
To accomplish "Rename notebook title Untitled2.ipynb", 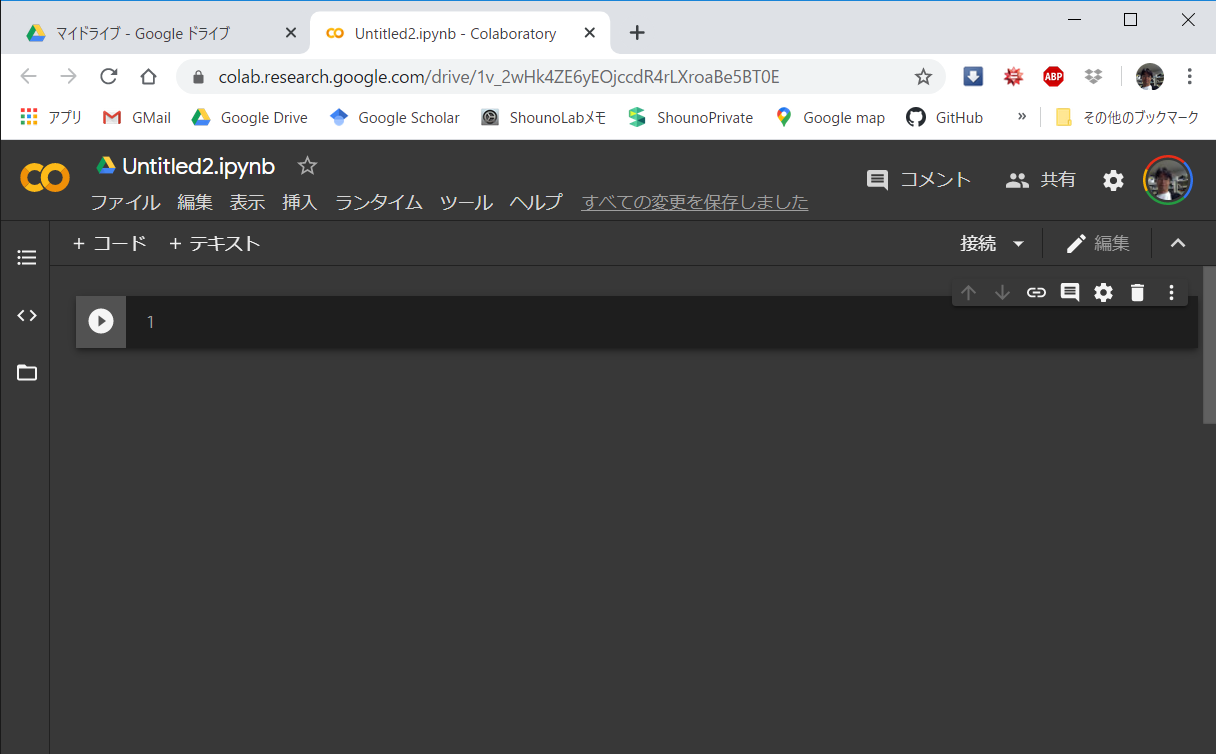I will (198, 166).
